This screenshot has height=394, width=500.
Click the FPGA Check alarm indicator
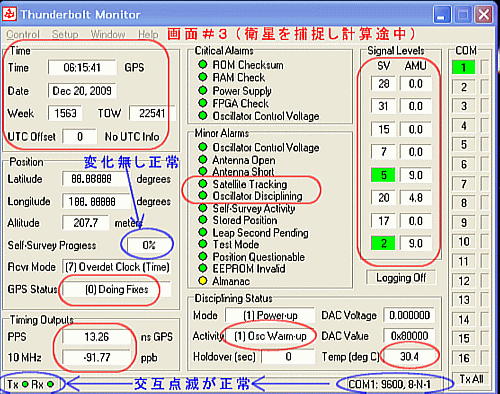(x=202, y=103)
